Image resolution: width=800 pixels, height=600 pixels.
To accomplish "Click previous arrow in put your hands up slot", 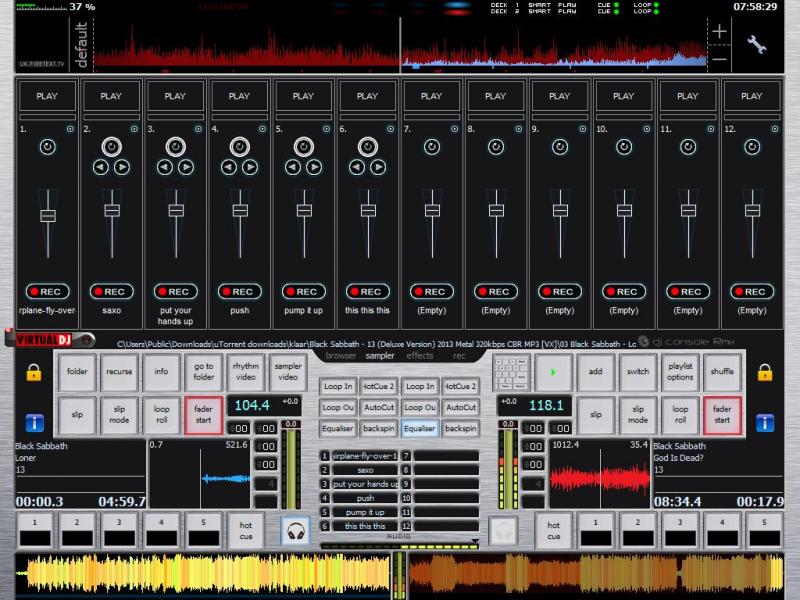I will point(165,167).
